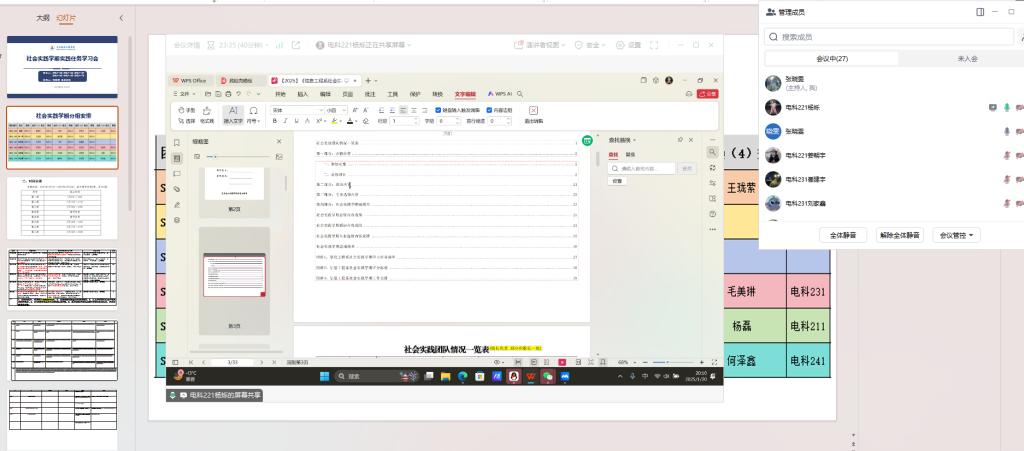Toggle the 内容适用 checkbox
The width and height of the screenshot is (1024, 451).
[488, 110]
